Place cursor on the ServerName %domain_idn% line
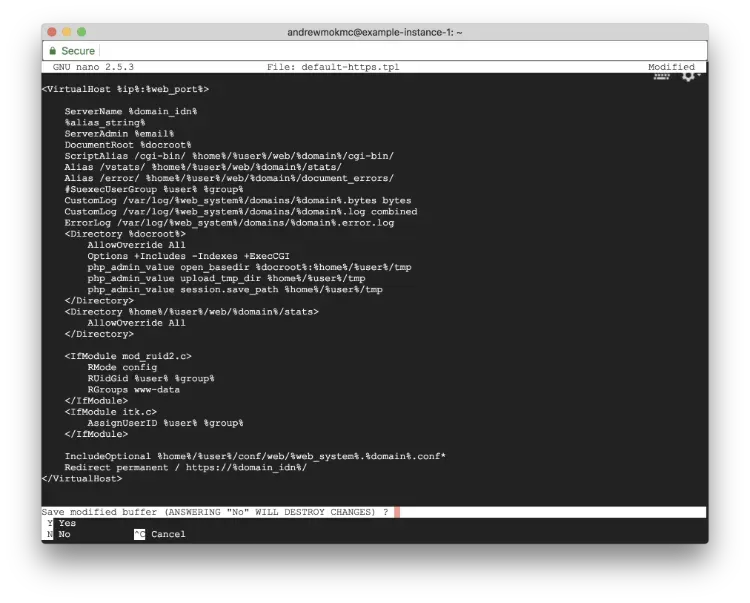The height and width of the screenshot is (603, 750). tap(131, 111)
